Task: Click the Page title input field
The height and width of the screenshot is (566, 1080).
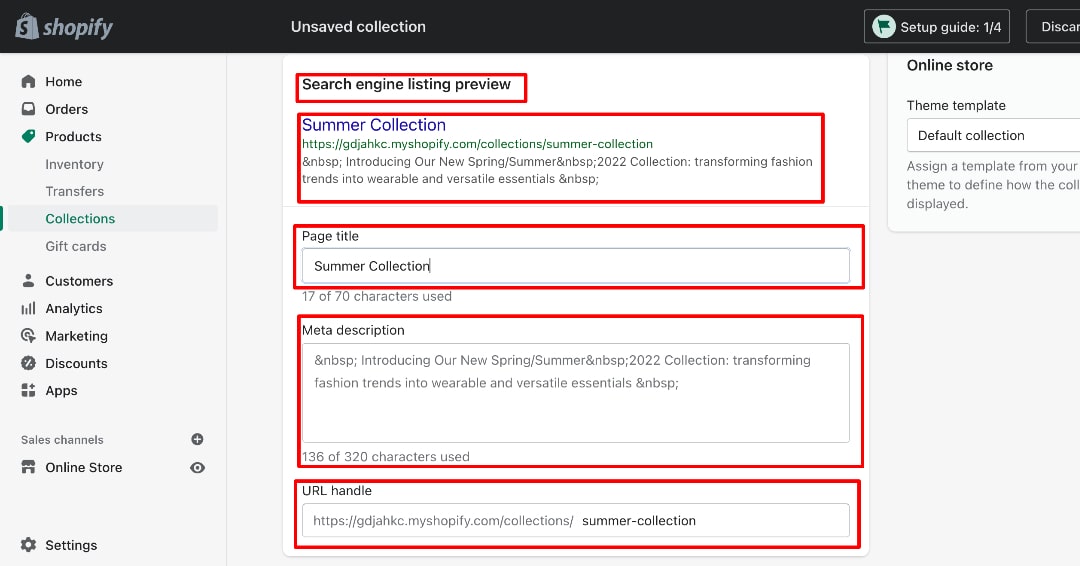Action: tap(575, 266)
